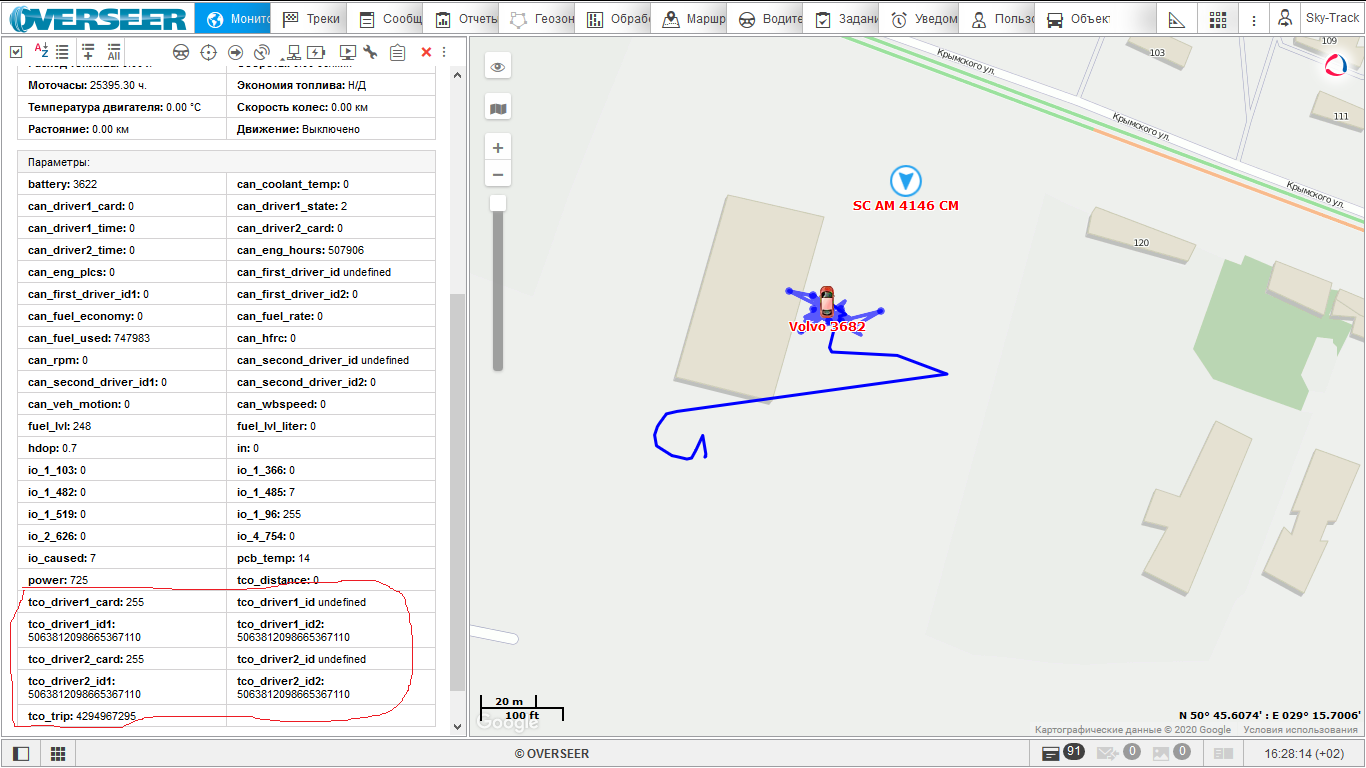Toggle the left sidebar panel from status bar

(21, 753)
